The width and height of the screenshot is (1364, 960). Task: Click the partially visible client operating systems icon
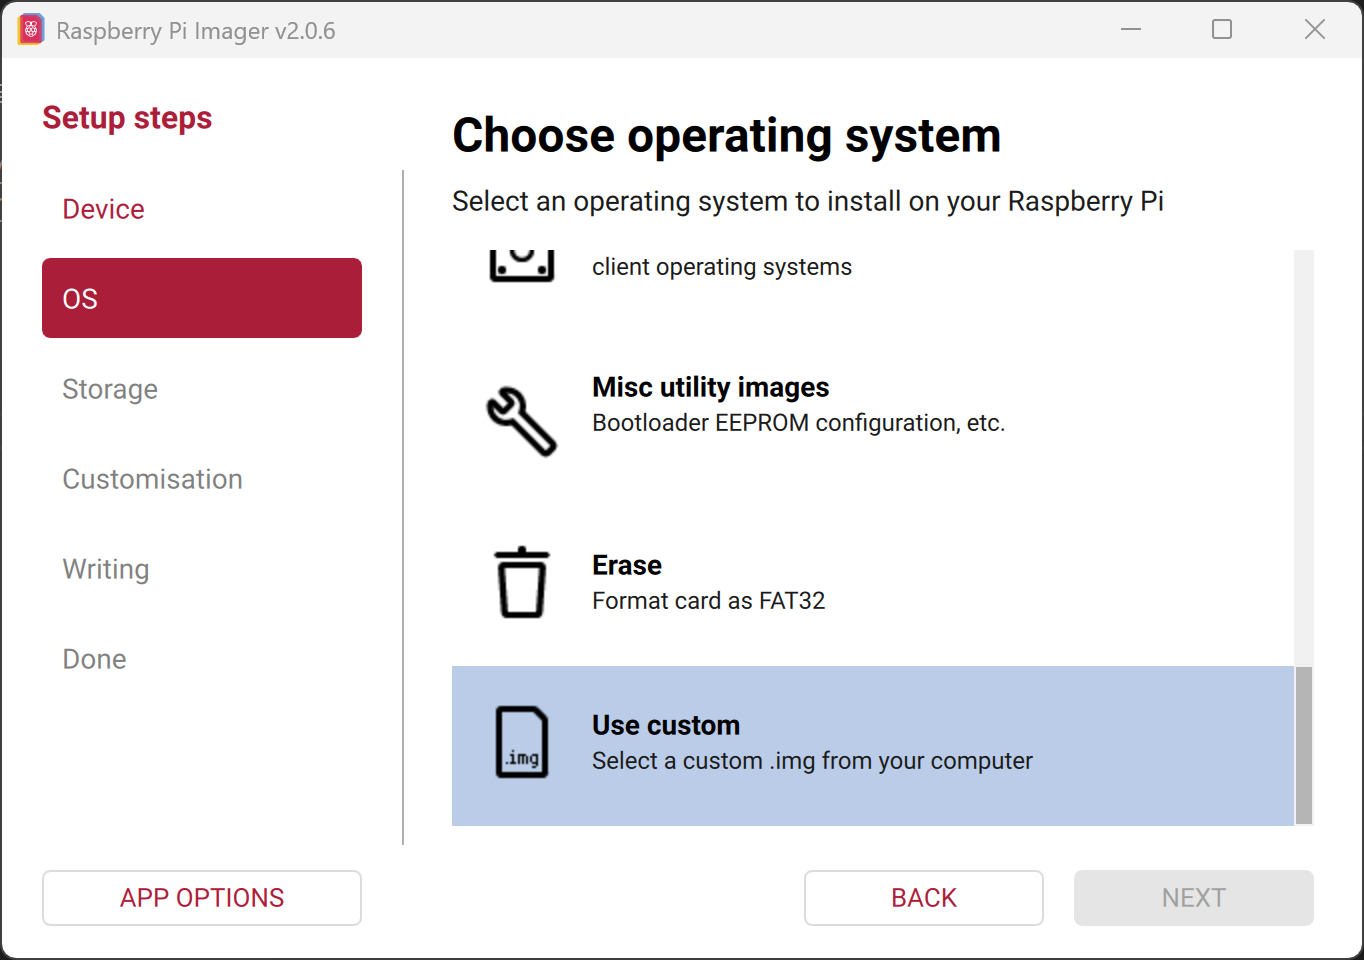pos(521,260)
